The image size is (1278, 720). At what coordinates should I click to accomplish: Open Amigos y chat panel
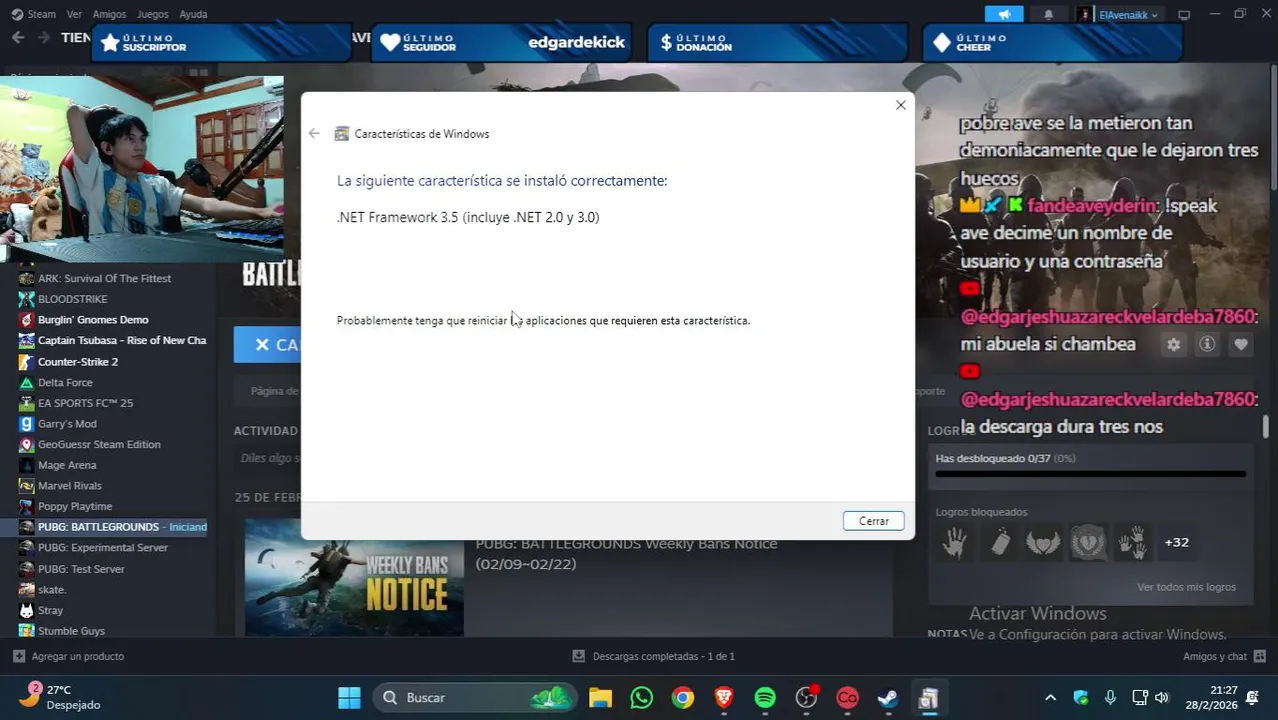click(x=1224, y=656)
